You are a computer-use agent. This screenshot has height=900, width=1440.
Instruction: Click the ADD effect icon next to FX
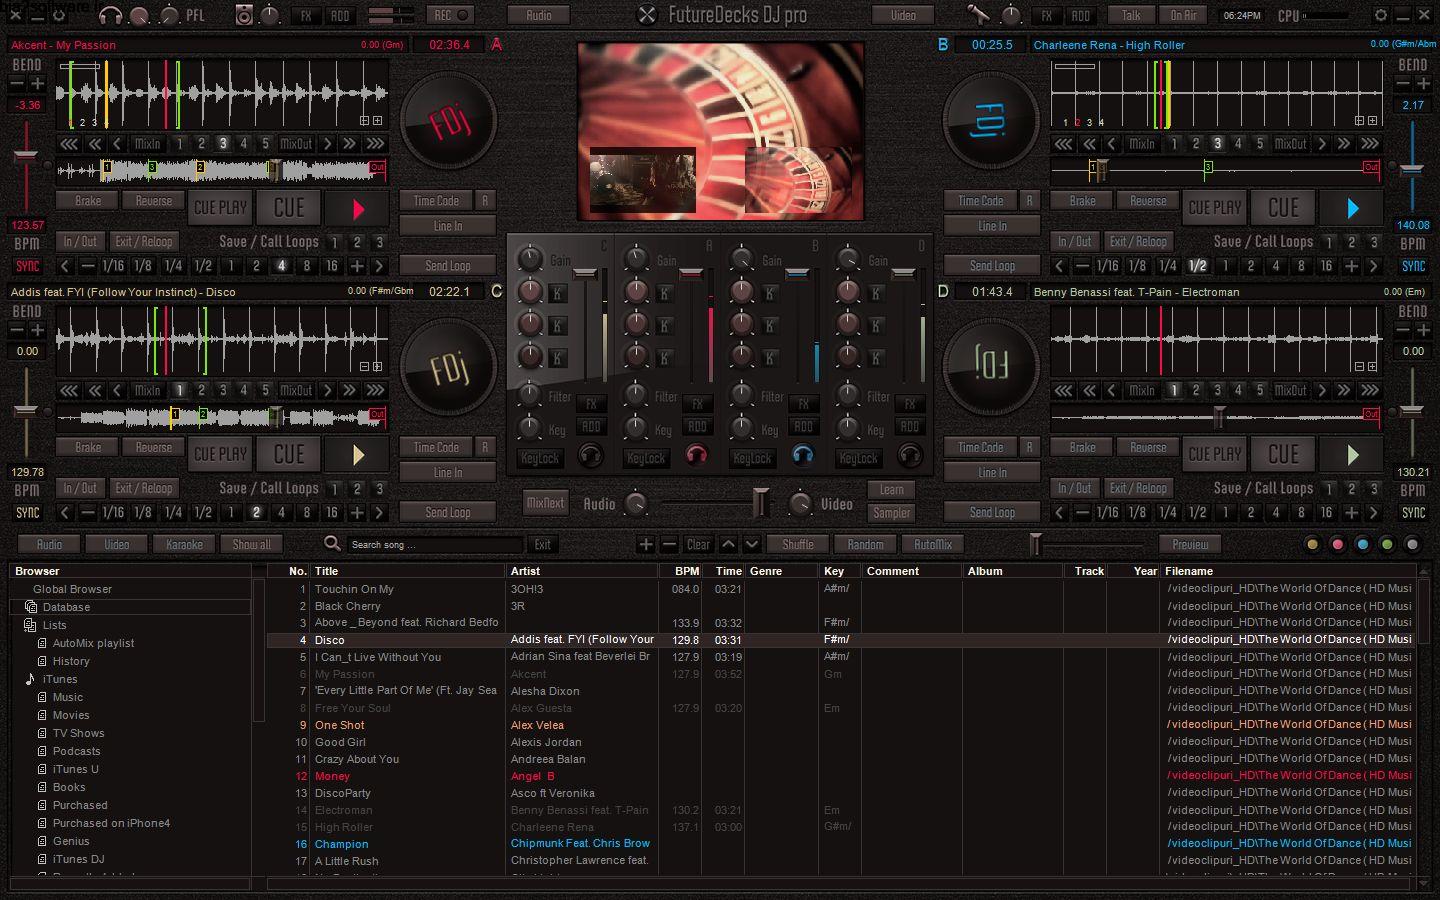point(340,15)
